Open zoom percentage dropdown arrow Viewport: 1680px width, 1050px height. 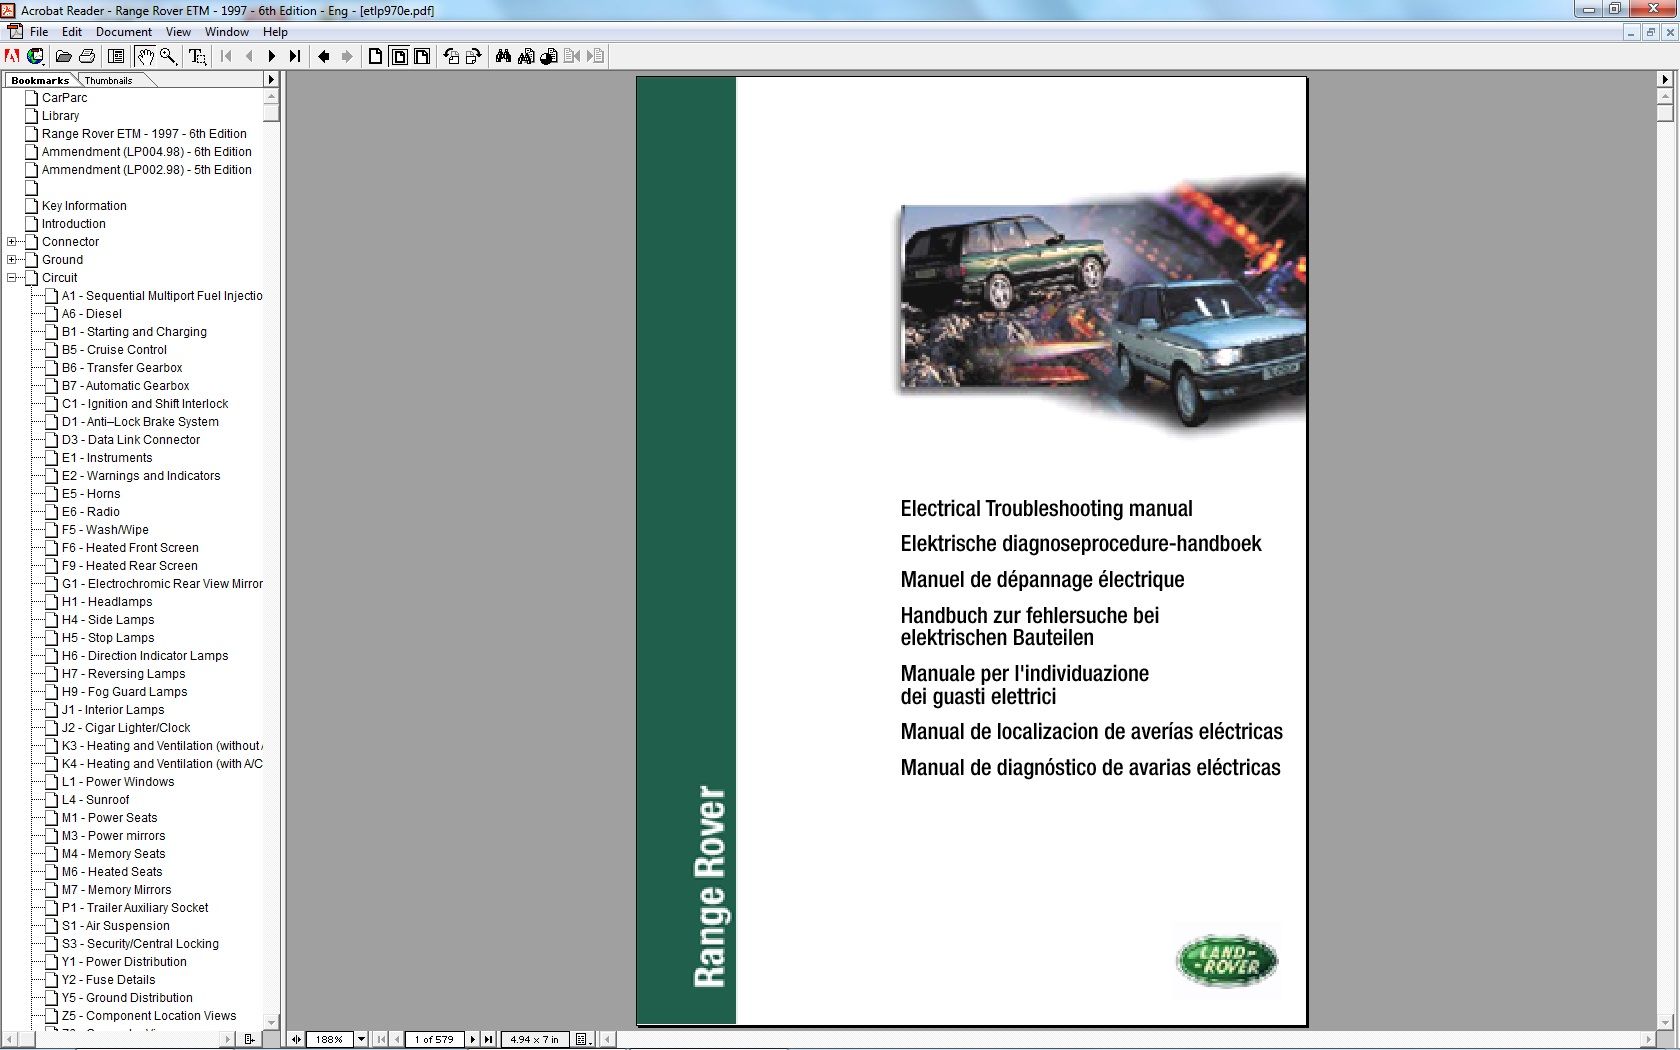[361, 1039]
